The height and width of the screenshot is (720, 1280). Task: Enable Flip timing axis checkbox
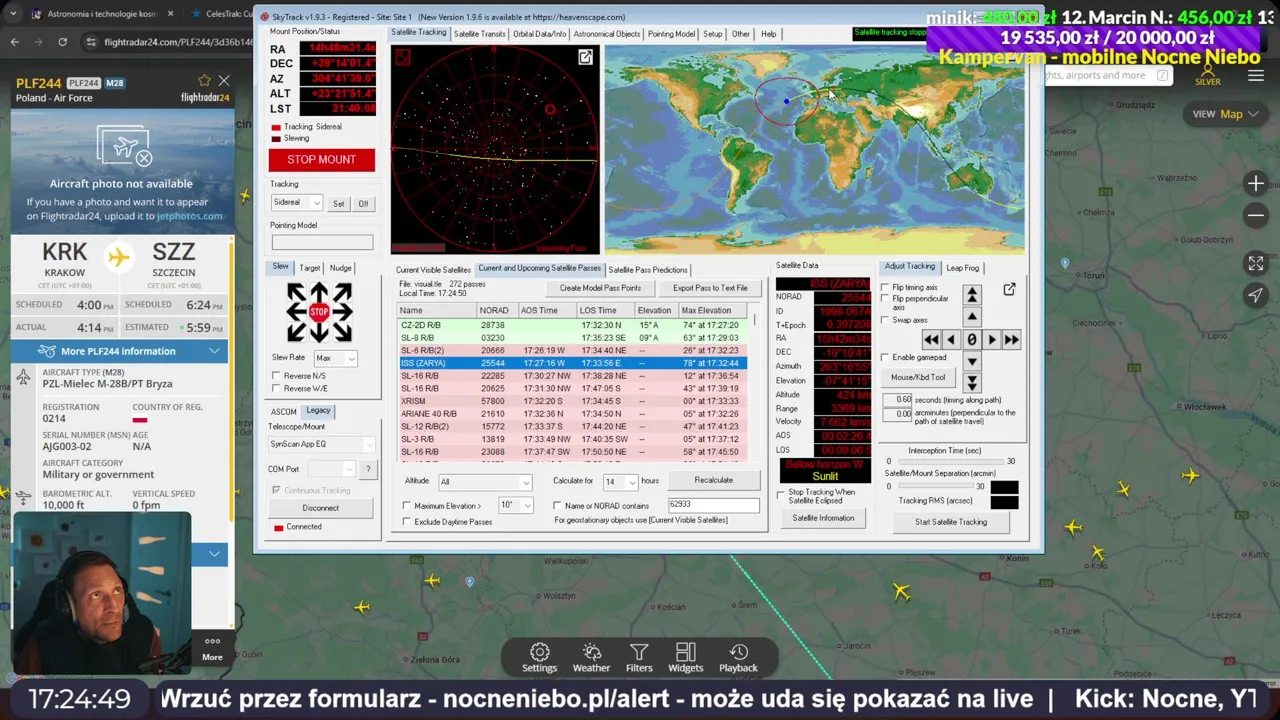(885, 288)
